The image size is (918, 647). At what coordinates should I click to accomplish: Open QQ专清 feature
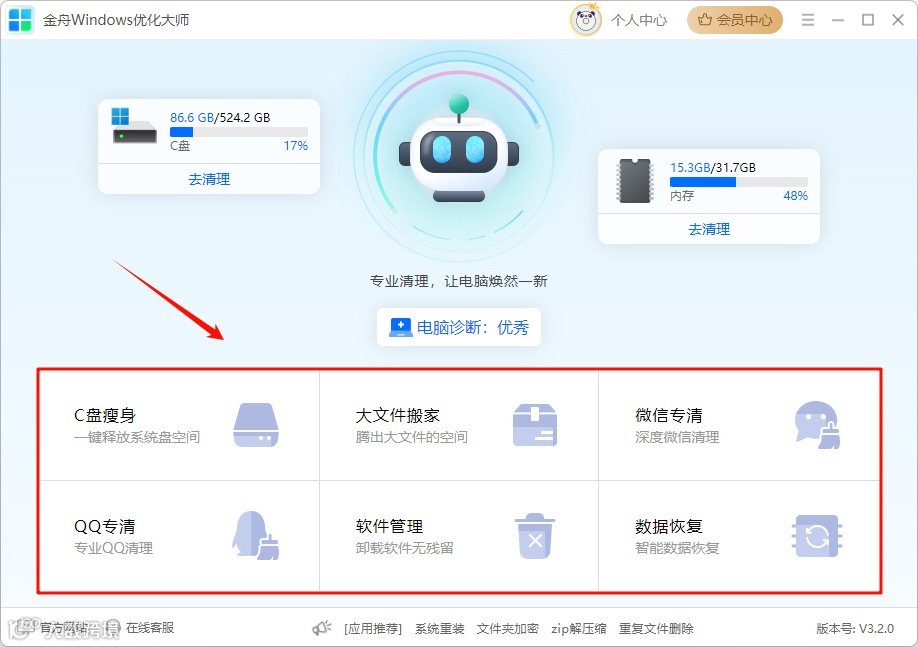point(179,536)
